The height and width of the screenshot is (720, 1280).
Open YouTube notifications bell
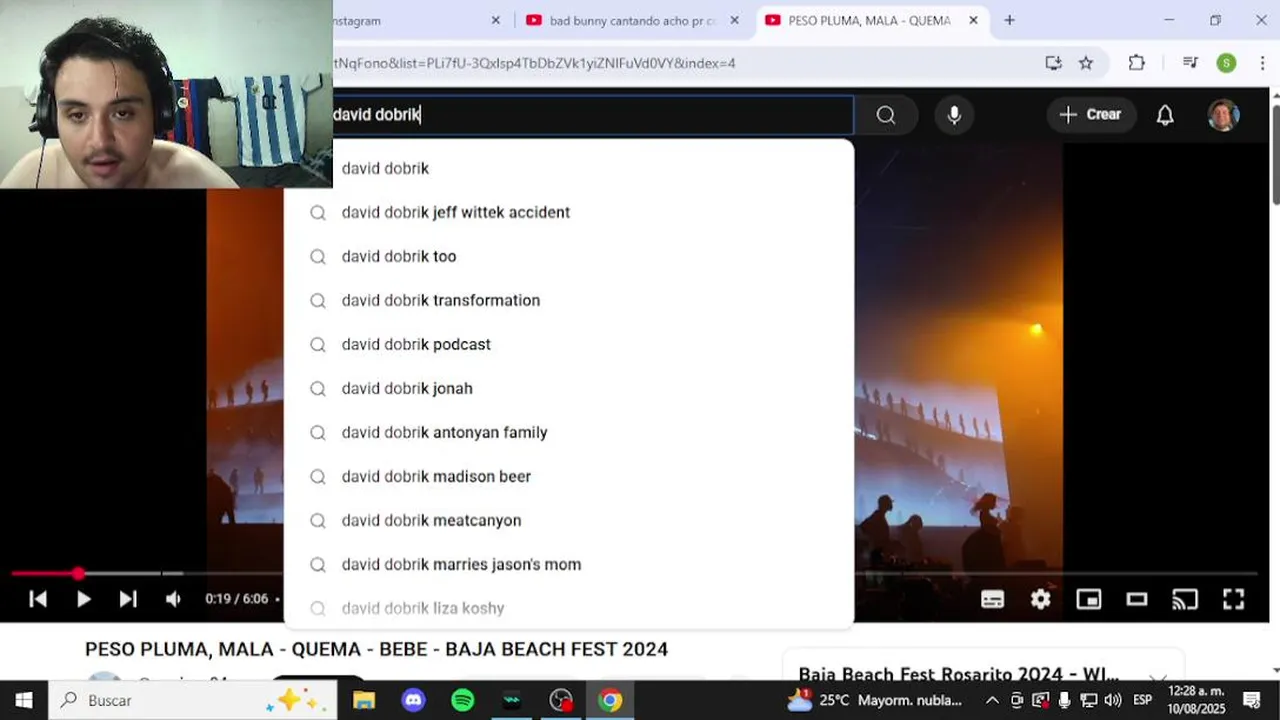1165,115
